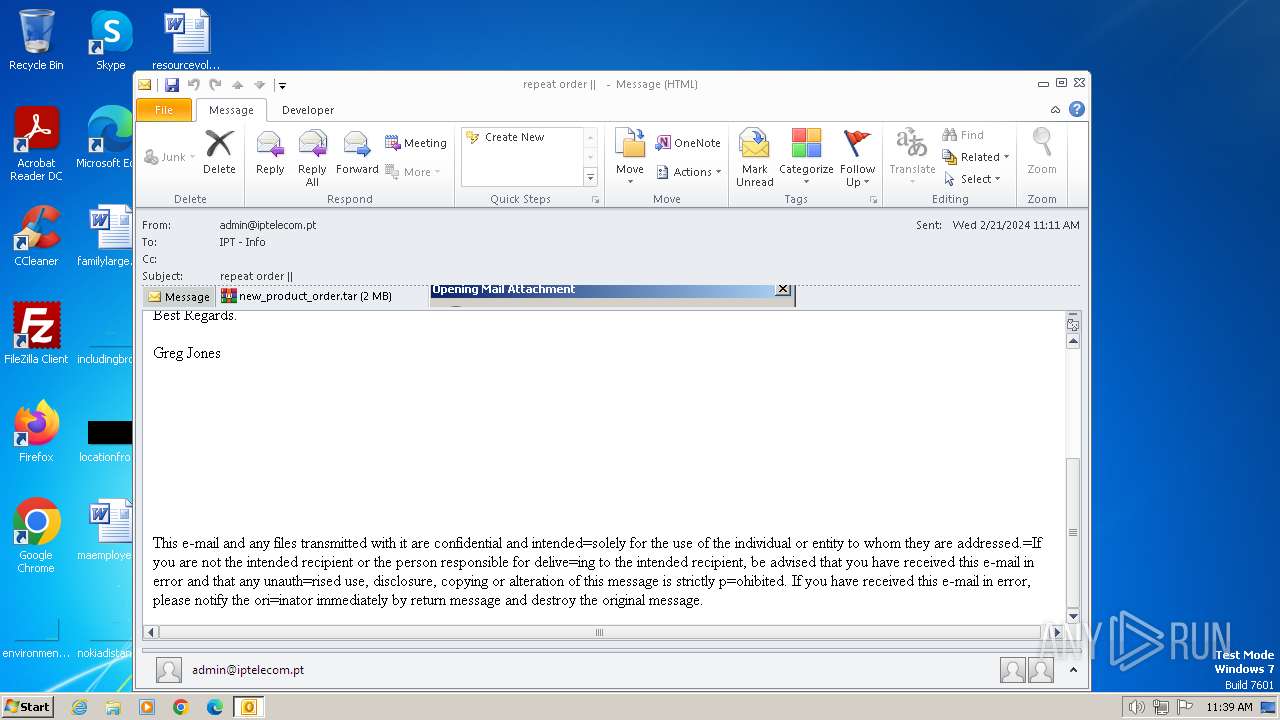Show the Message body tab
1280x720 pixels.
[x=179, y=297]
